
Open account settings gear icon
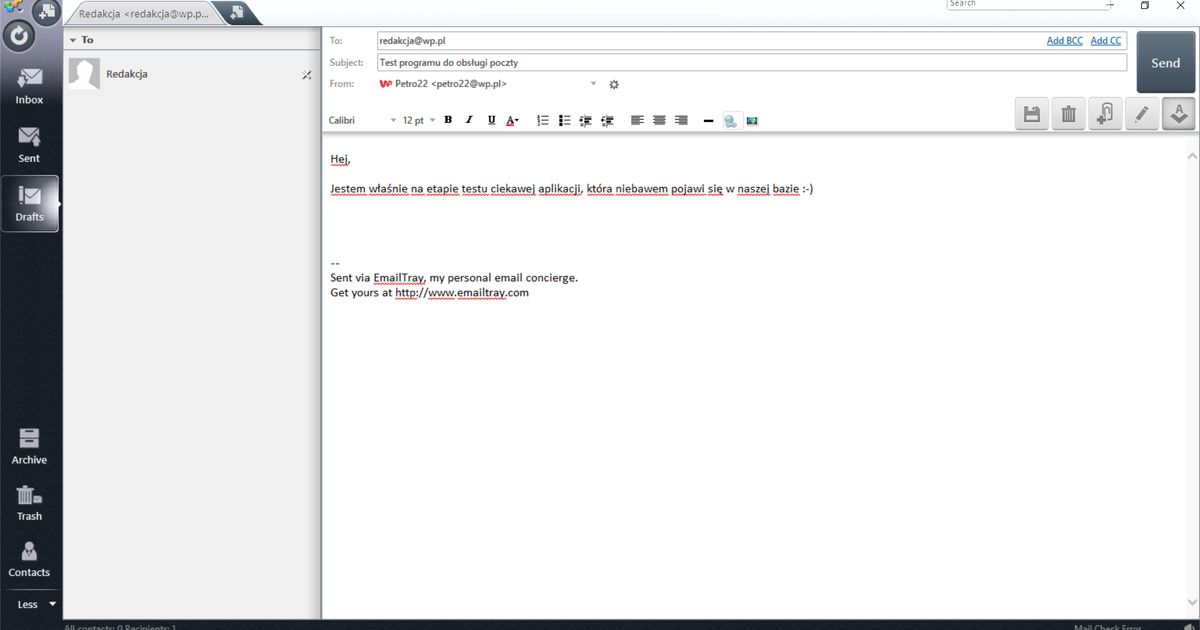click(614, 84)
